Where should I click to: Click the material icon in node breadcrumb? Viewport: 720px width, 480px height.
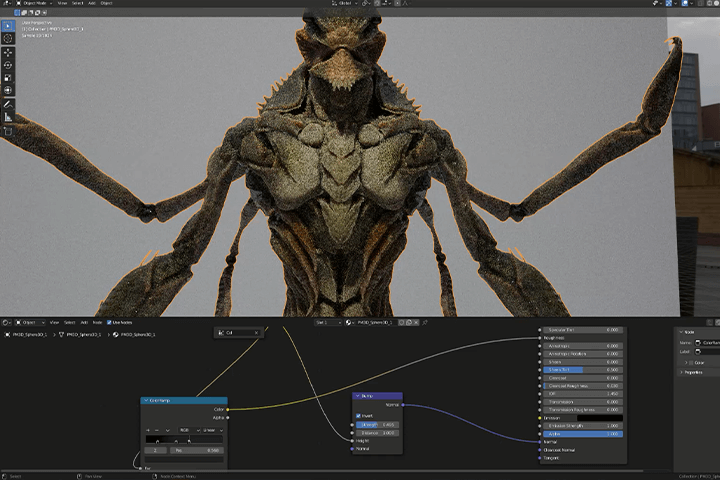click(x=116, y=335)
